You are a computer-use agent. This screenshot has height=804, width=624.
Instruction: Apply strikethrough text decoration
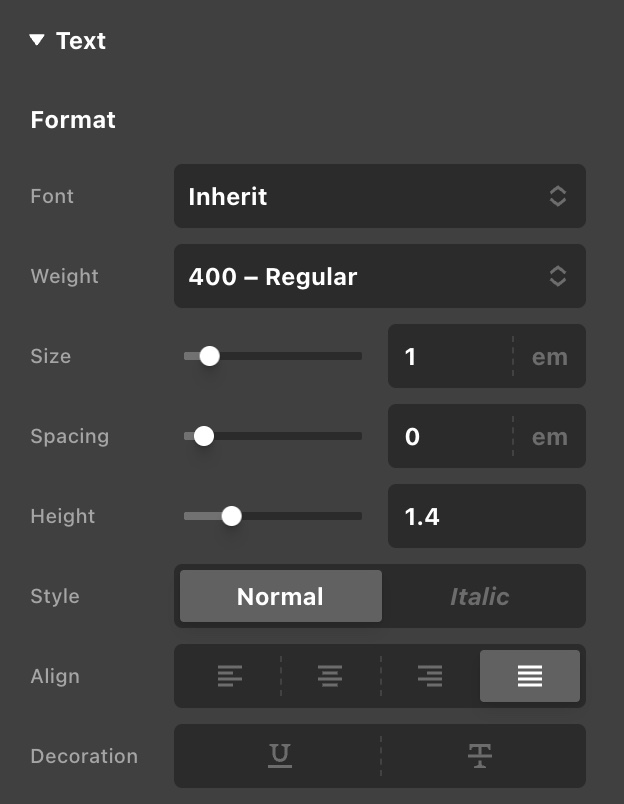coord(480,756)
